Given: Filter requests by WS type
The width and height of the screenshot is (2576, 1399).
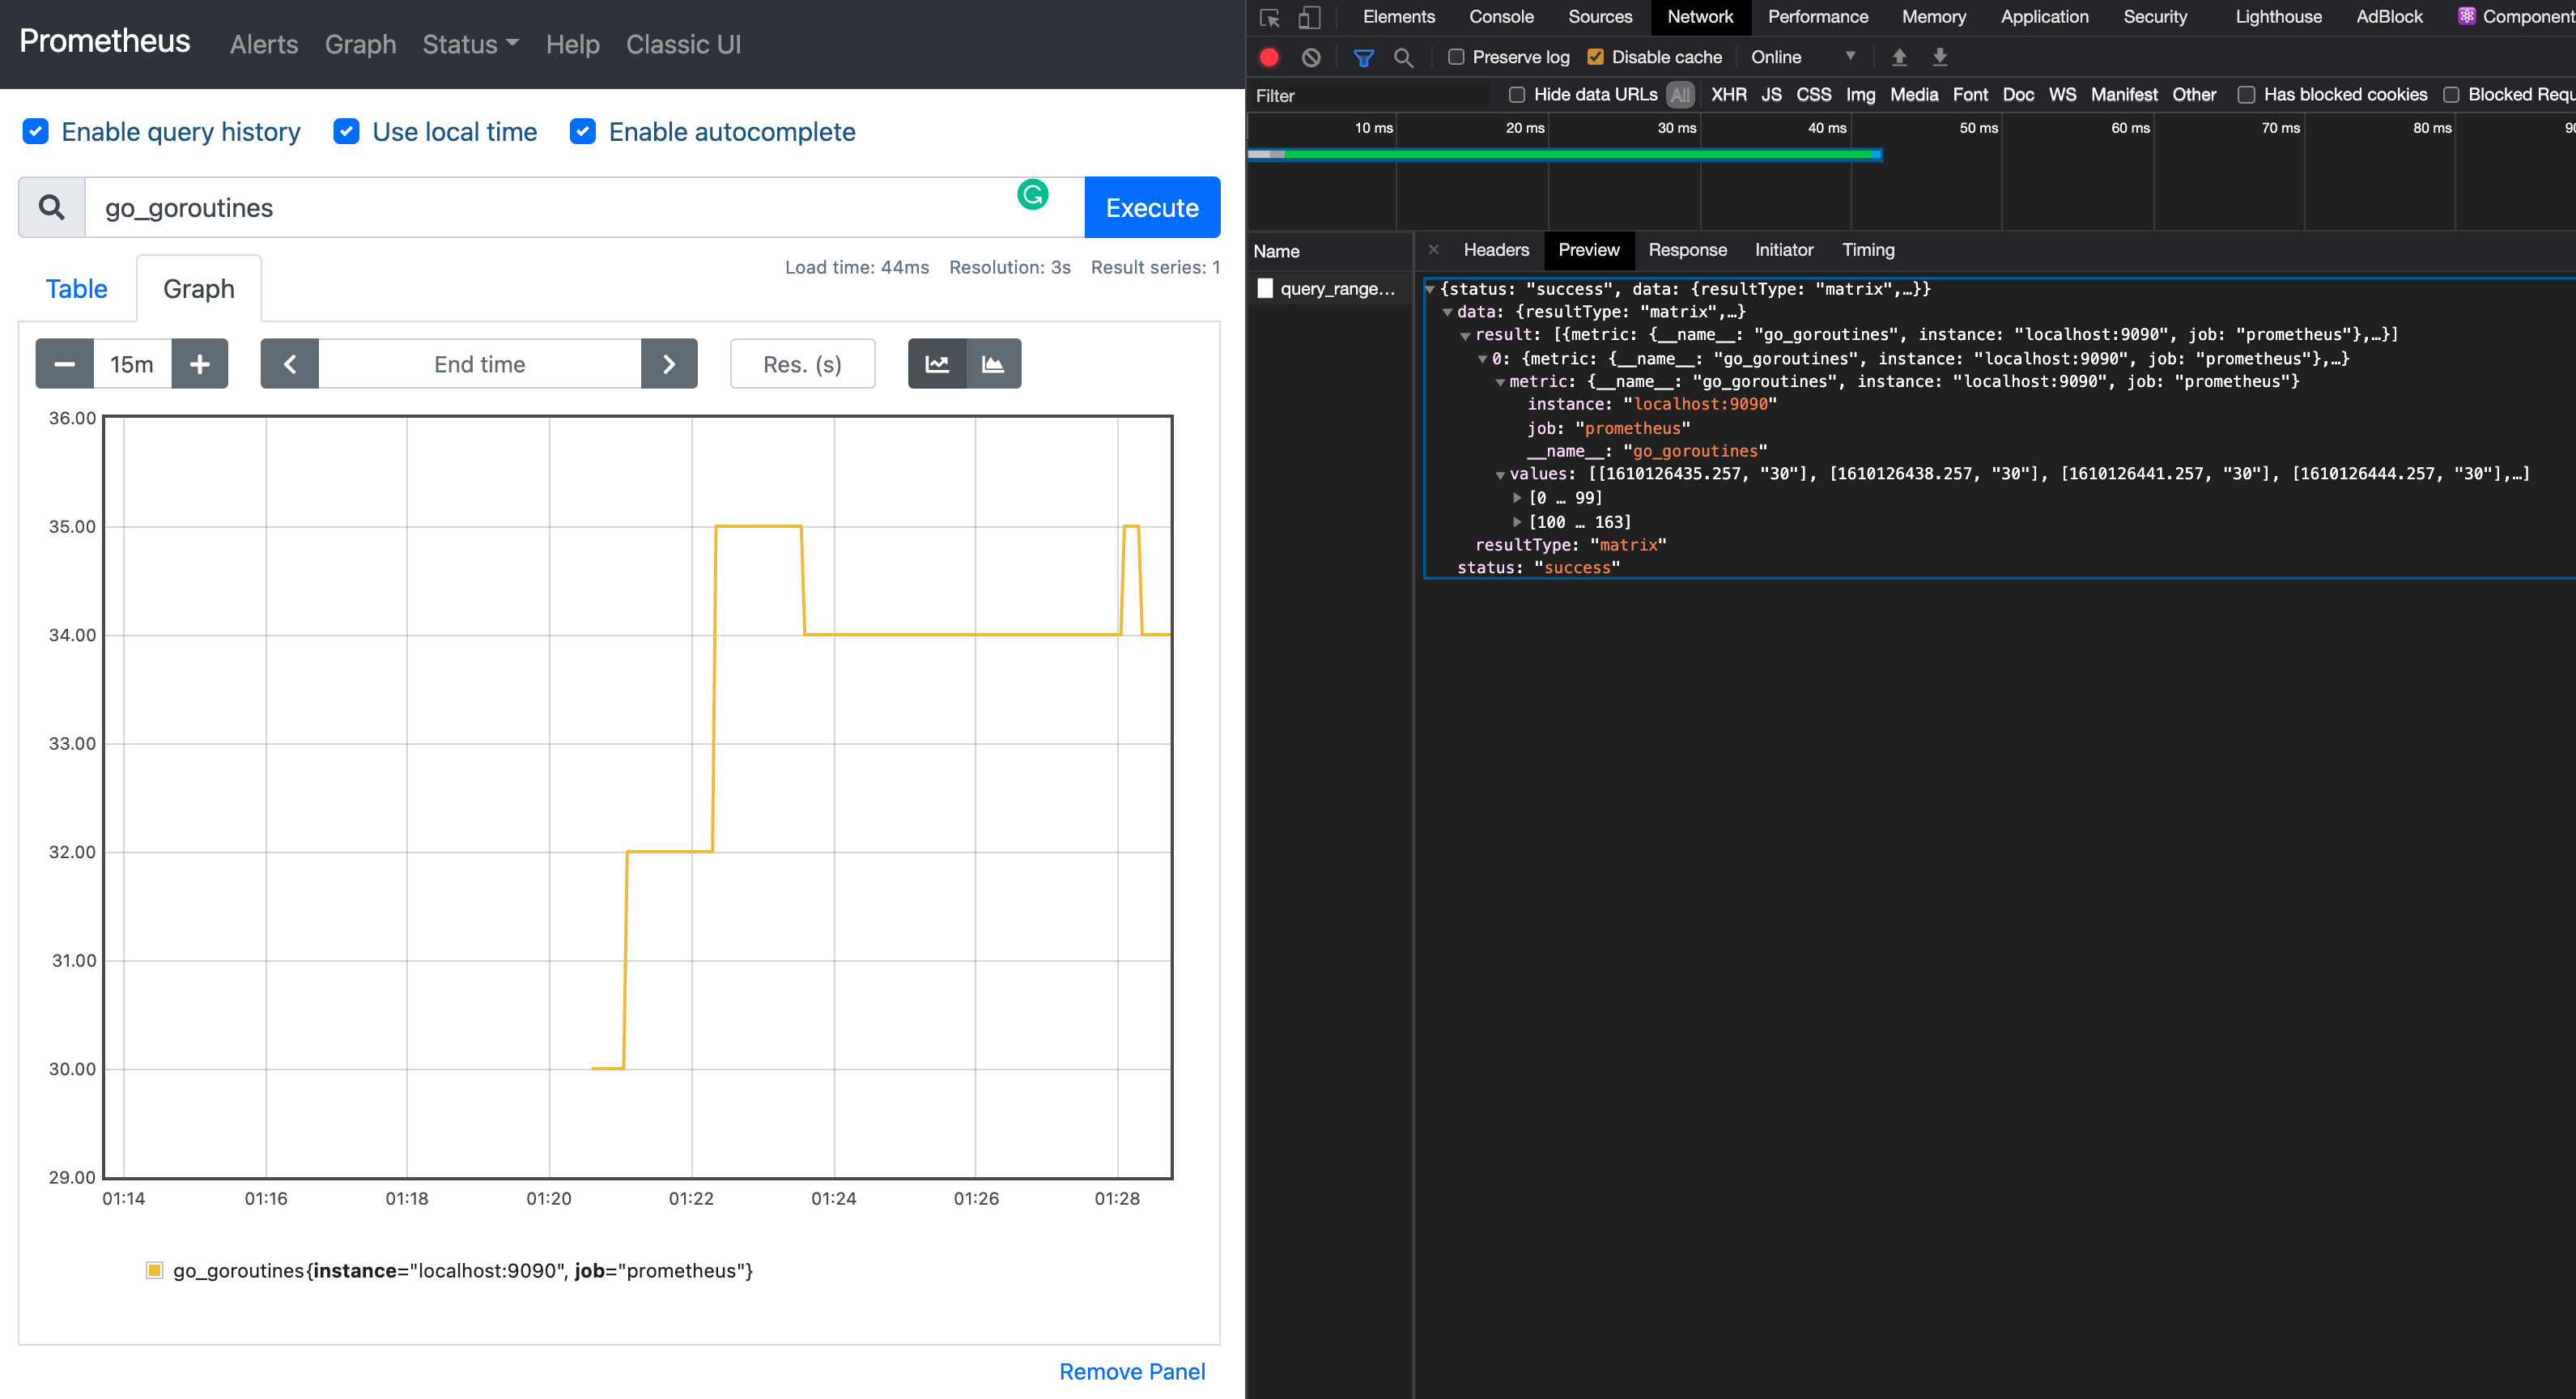Looking at the screenshot, I should [2062, 95].
